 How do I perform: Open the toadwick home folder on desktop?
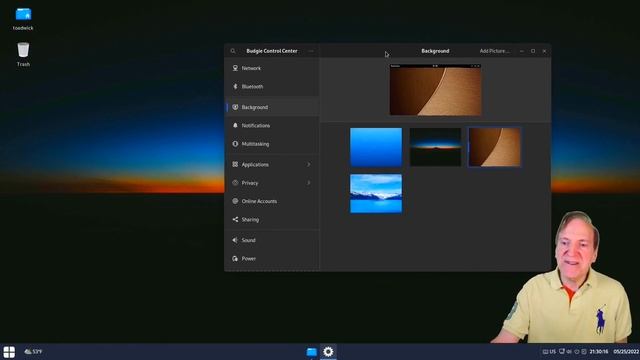tap(23, 19)
